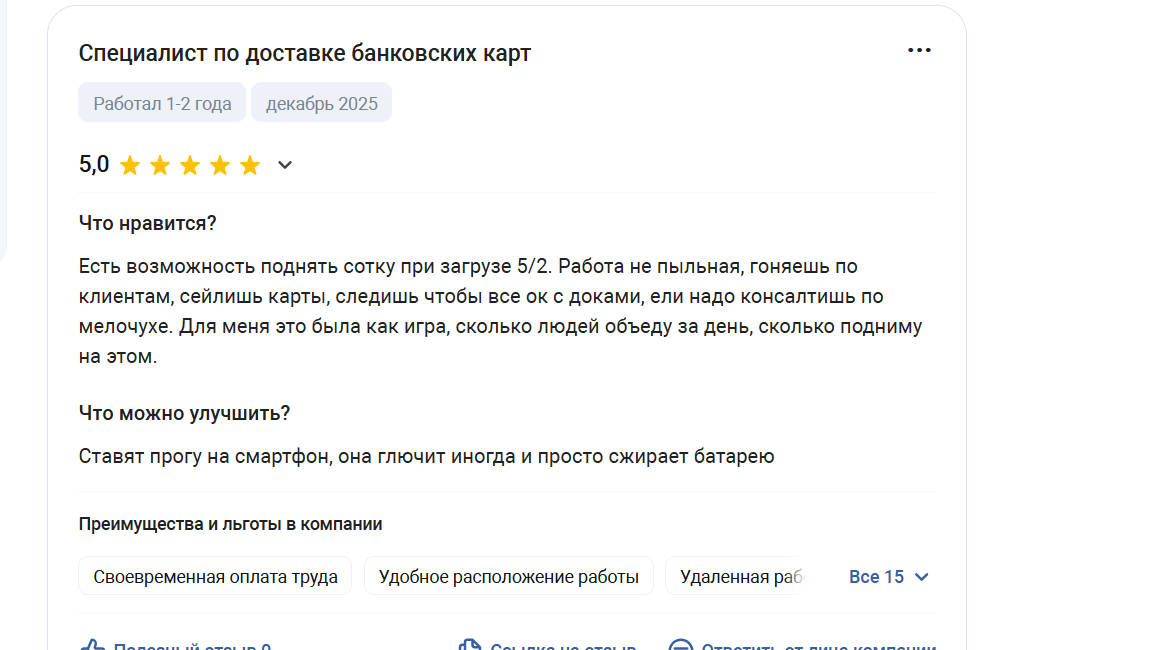Click the "декабрь 2025" date tag

[321, 103]
